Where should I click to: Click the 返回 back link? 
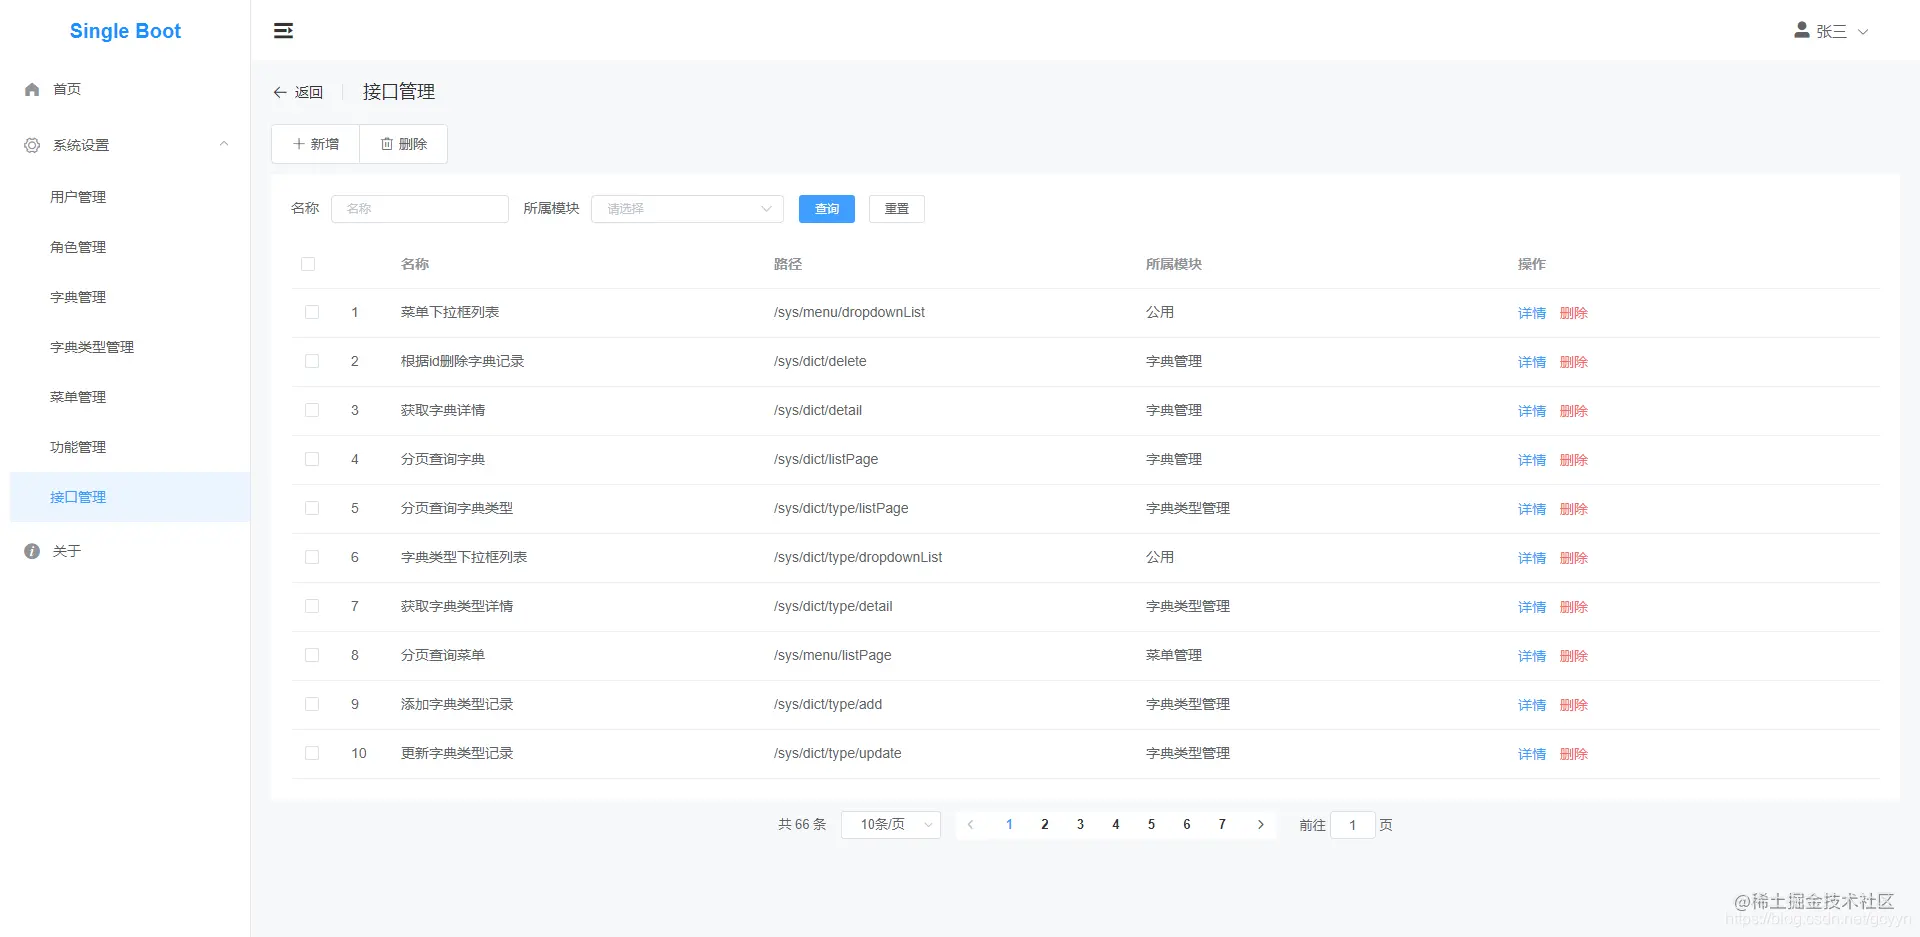298,92
